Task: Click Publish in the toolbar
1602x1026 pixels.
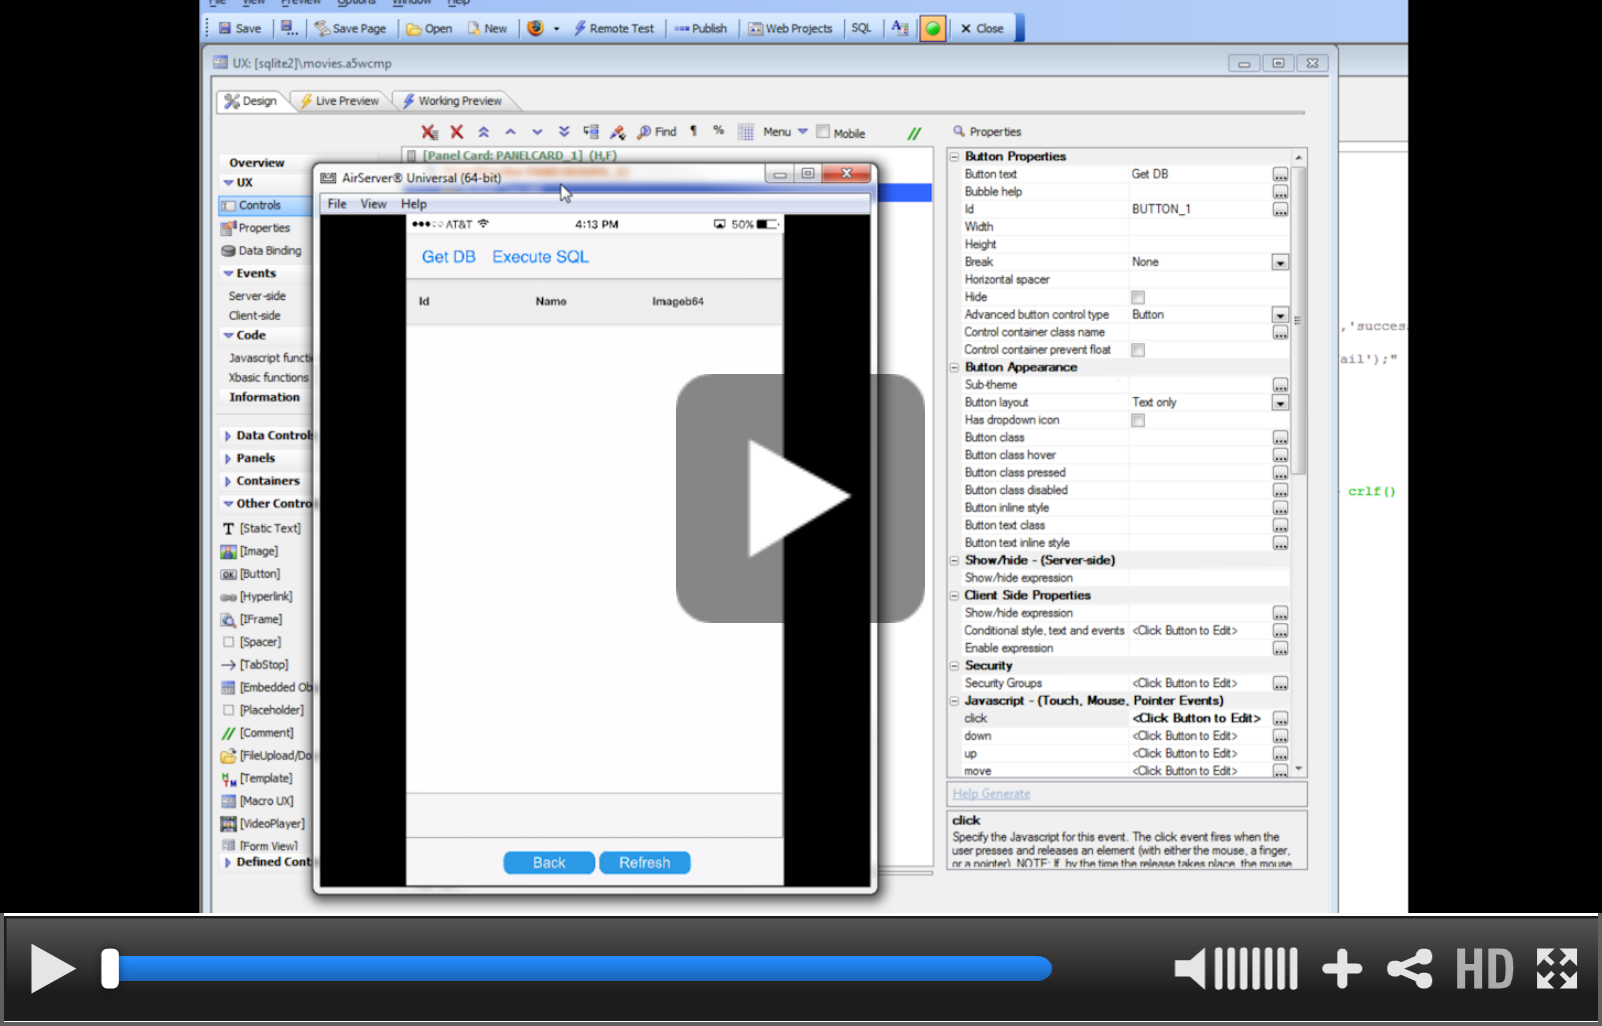Action: (700, 28)
